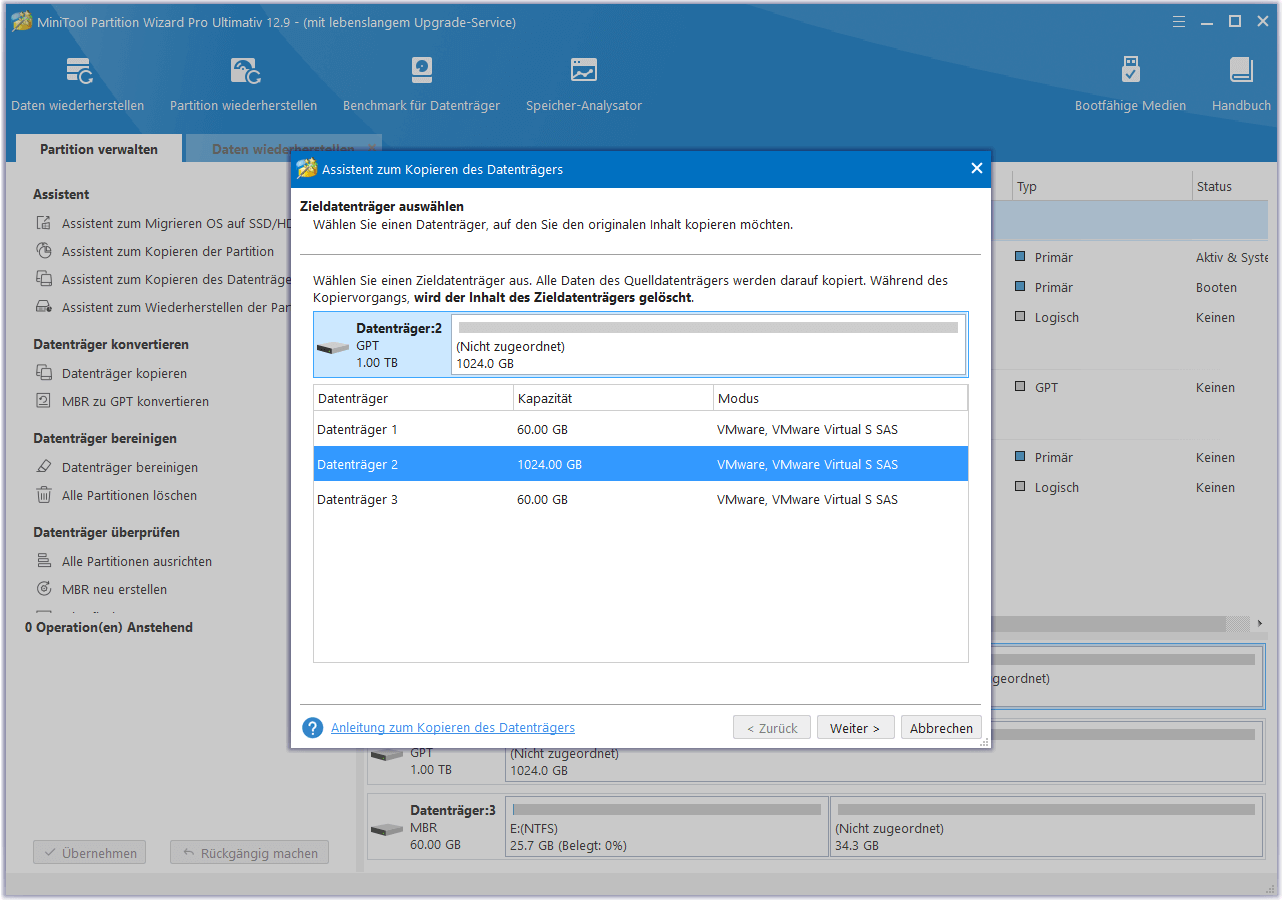Click Modus column header in wizard
This screenshot has height=902, width=1284.
click(x=840, y=398)
